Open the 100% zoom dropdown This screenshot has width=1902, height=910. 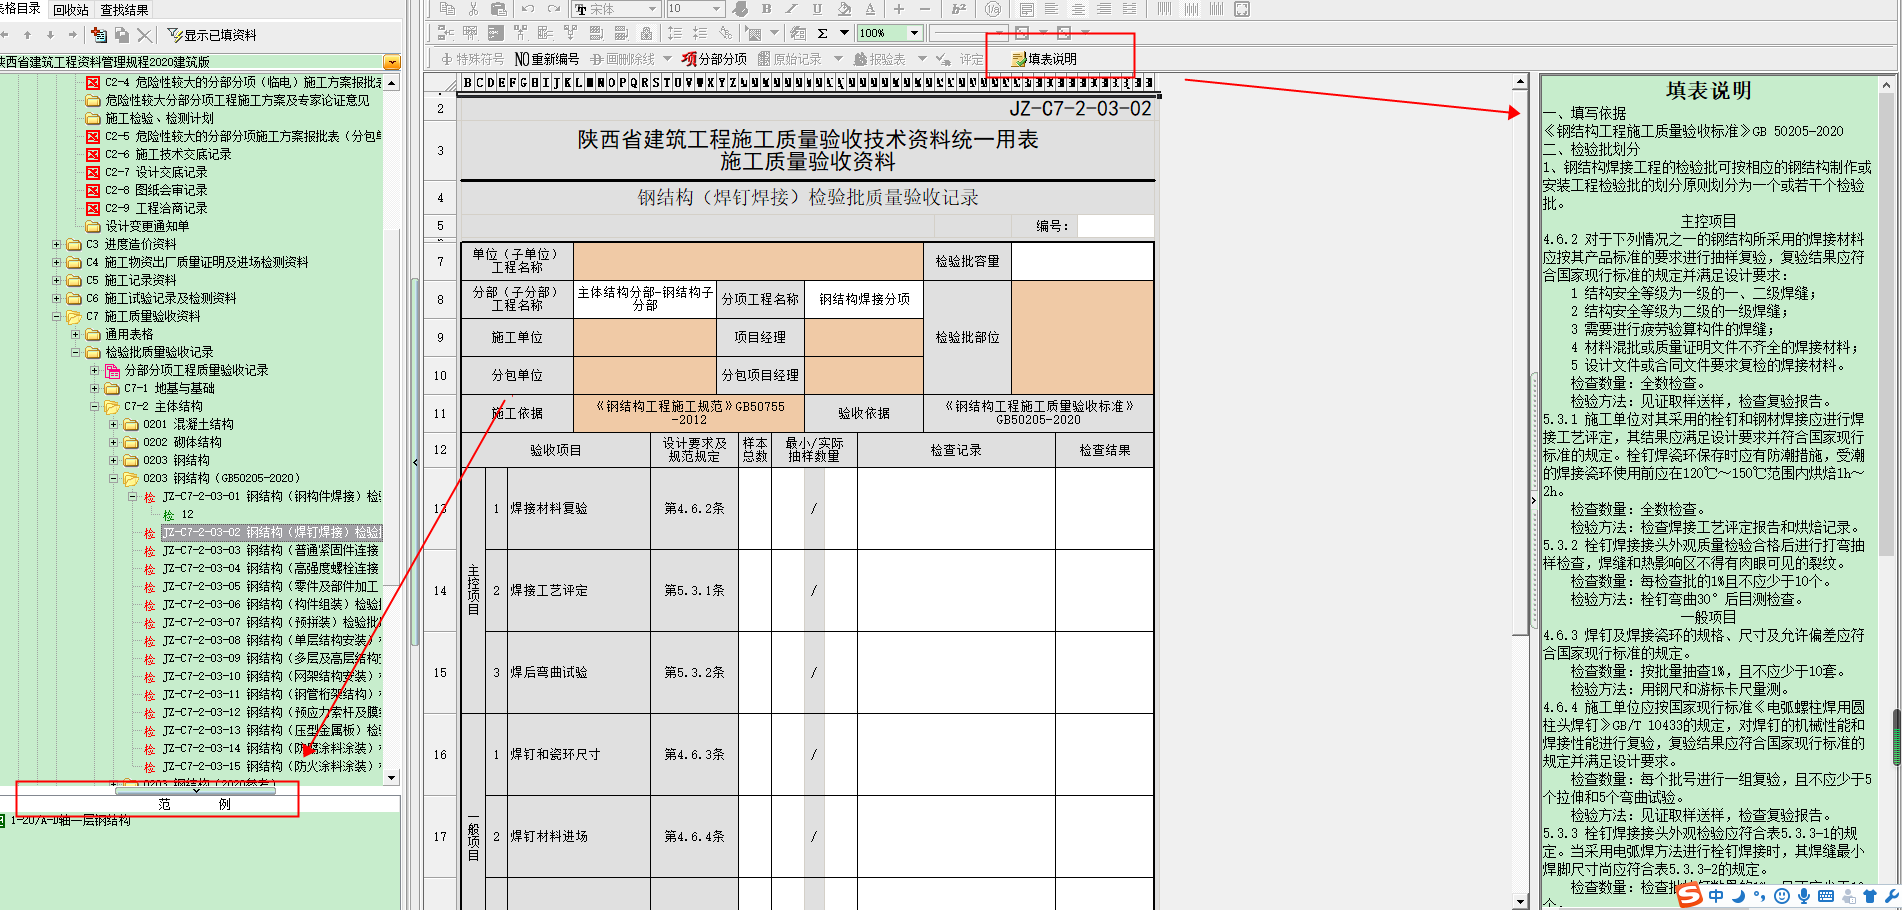(913, 33)
